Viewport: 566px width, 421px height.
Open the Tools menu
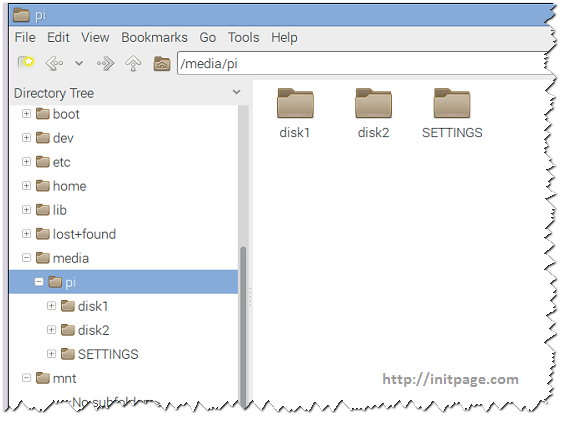coord(243,37)
